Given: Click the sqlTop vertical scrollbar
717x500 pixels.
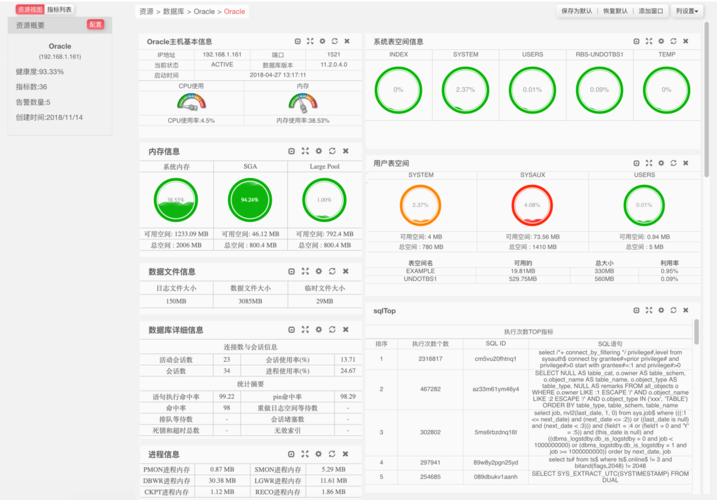Looking at the screenshot, I should (x=696, y=332).
